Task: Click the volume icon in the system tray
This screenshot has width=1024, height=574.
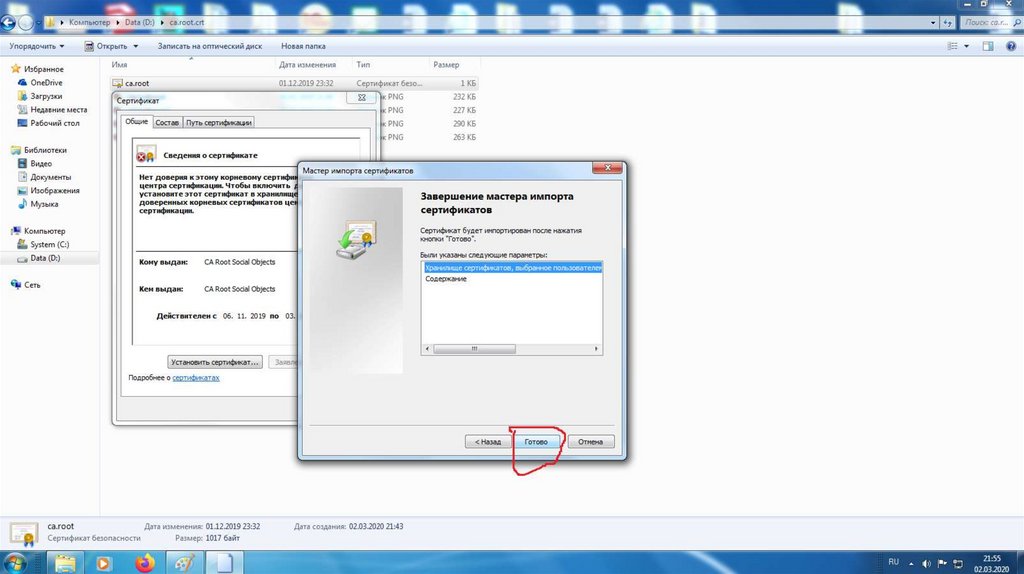Action: point(926,563)
